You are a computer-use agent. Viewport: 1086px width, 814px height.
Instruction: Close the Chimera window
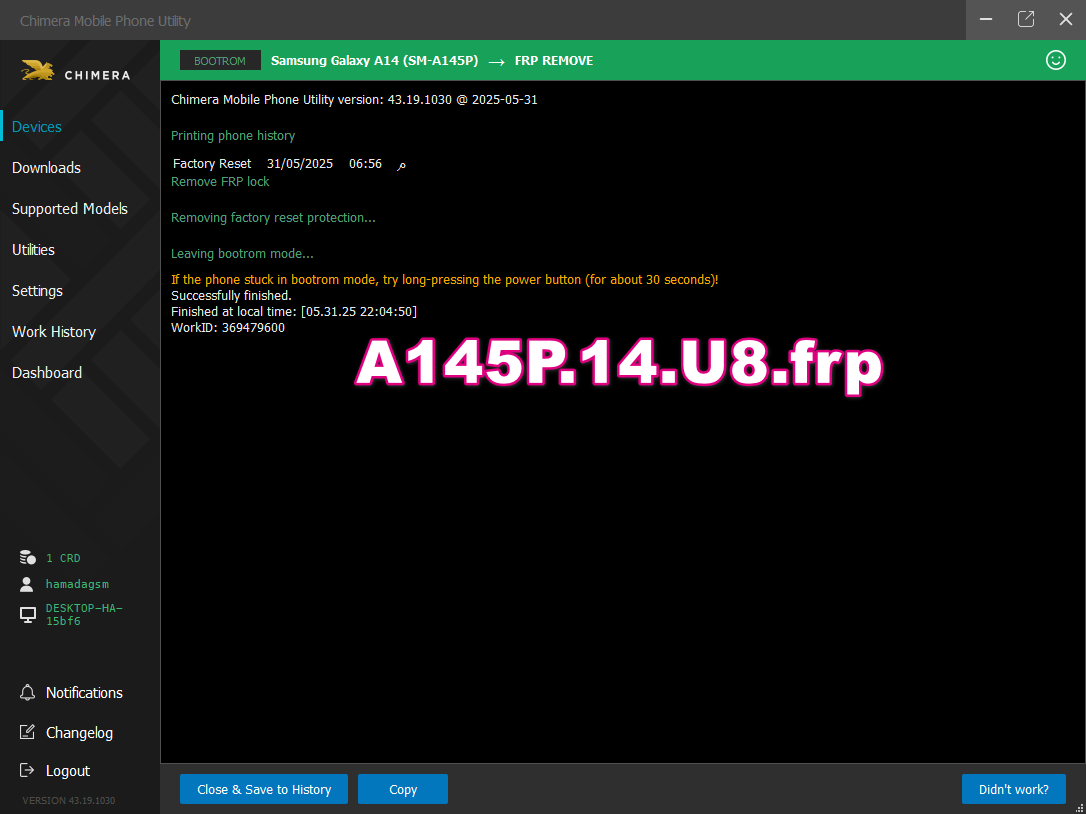pos(1066,19)
